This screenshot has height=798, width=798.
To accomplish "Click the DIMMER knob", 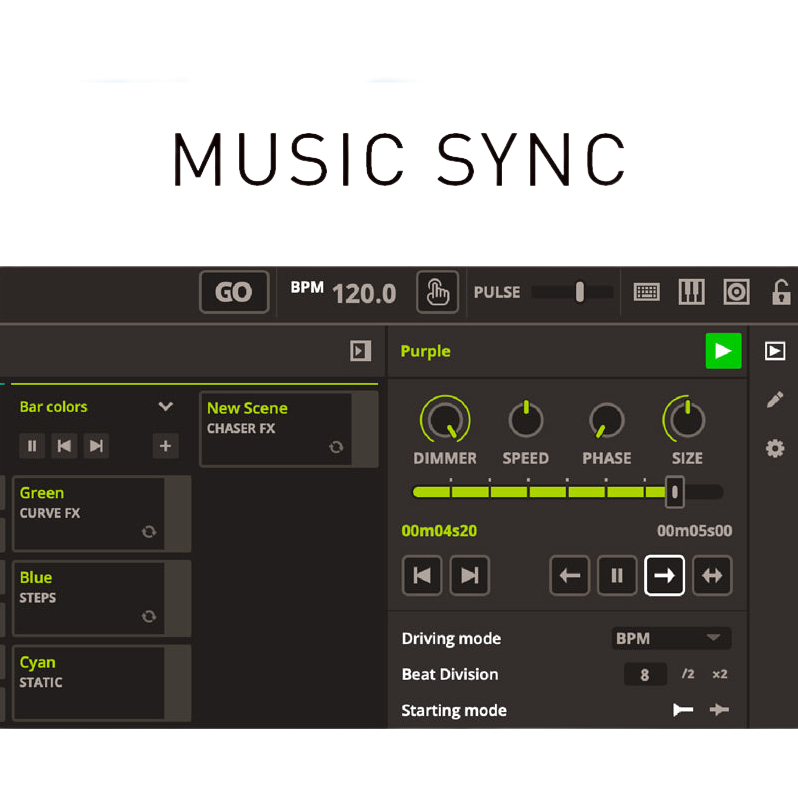I will pos(445,419).
